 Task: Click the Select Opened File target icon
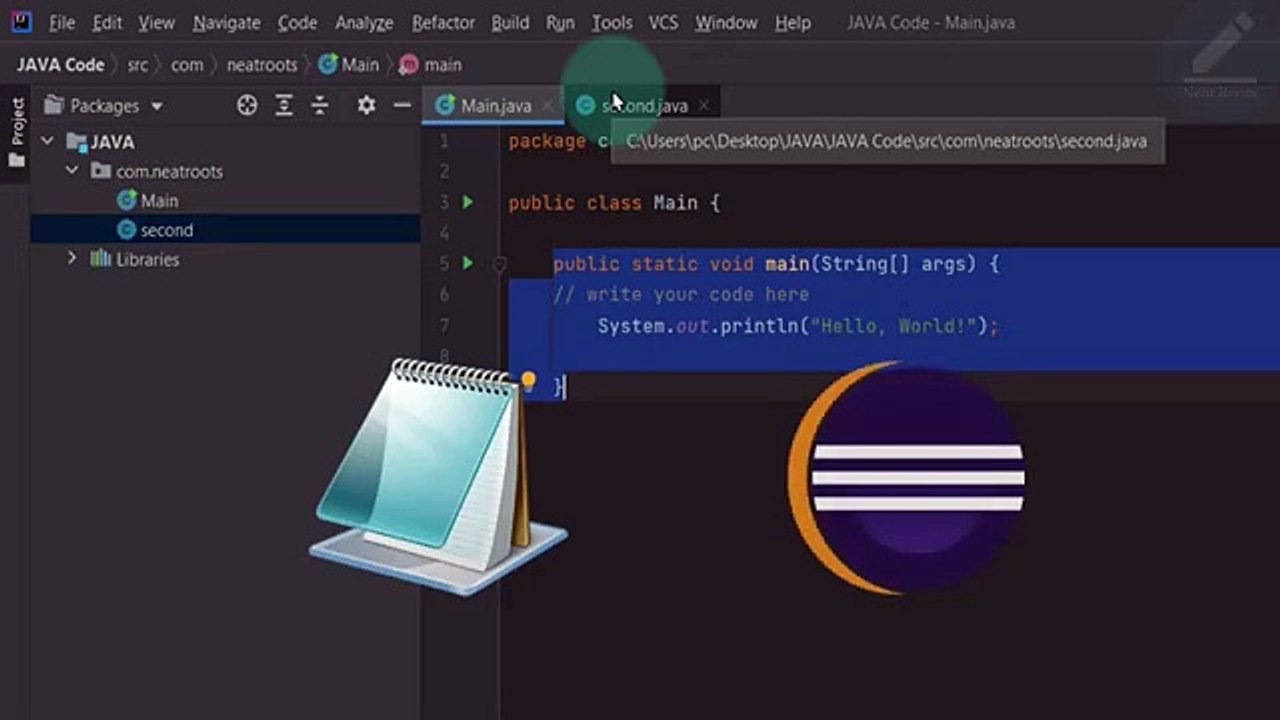click(x=246, y=105)
